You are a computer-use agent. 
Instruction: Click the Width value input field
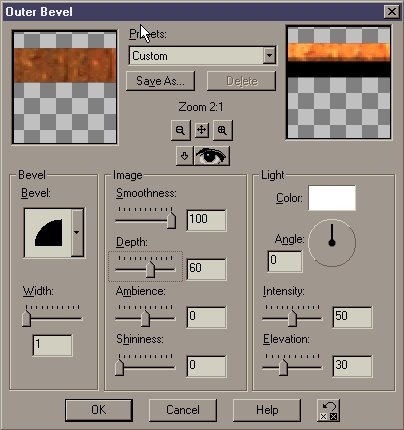[x=52, y=345]
